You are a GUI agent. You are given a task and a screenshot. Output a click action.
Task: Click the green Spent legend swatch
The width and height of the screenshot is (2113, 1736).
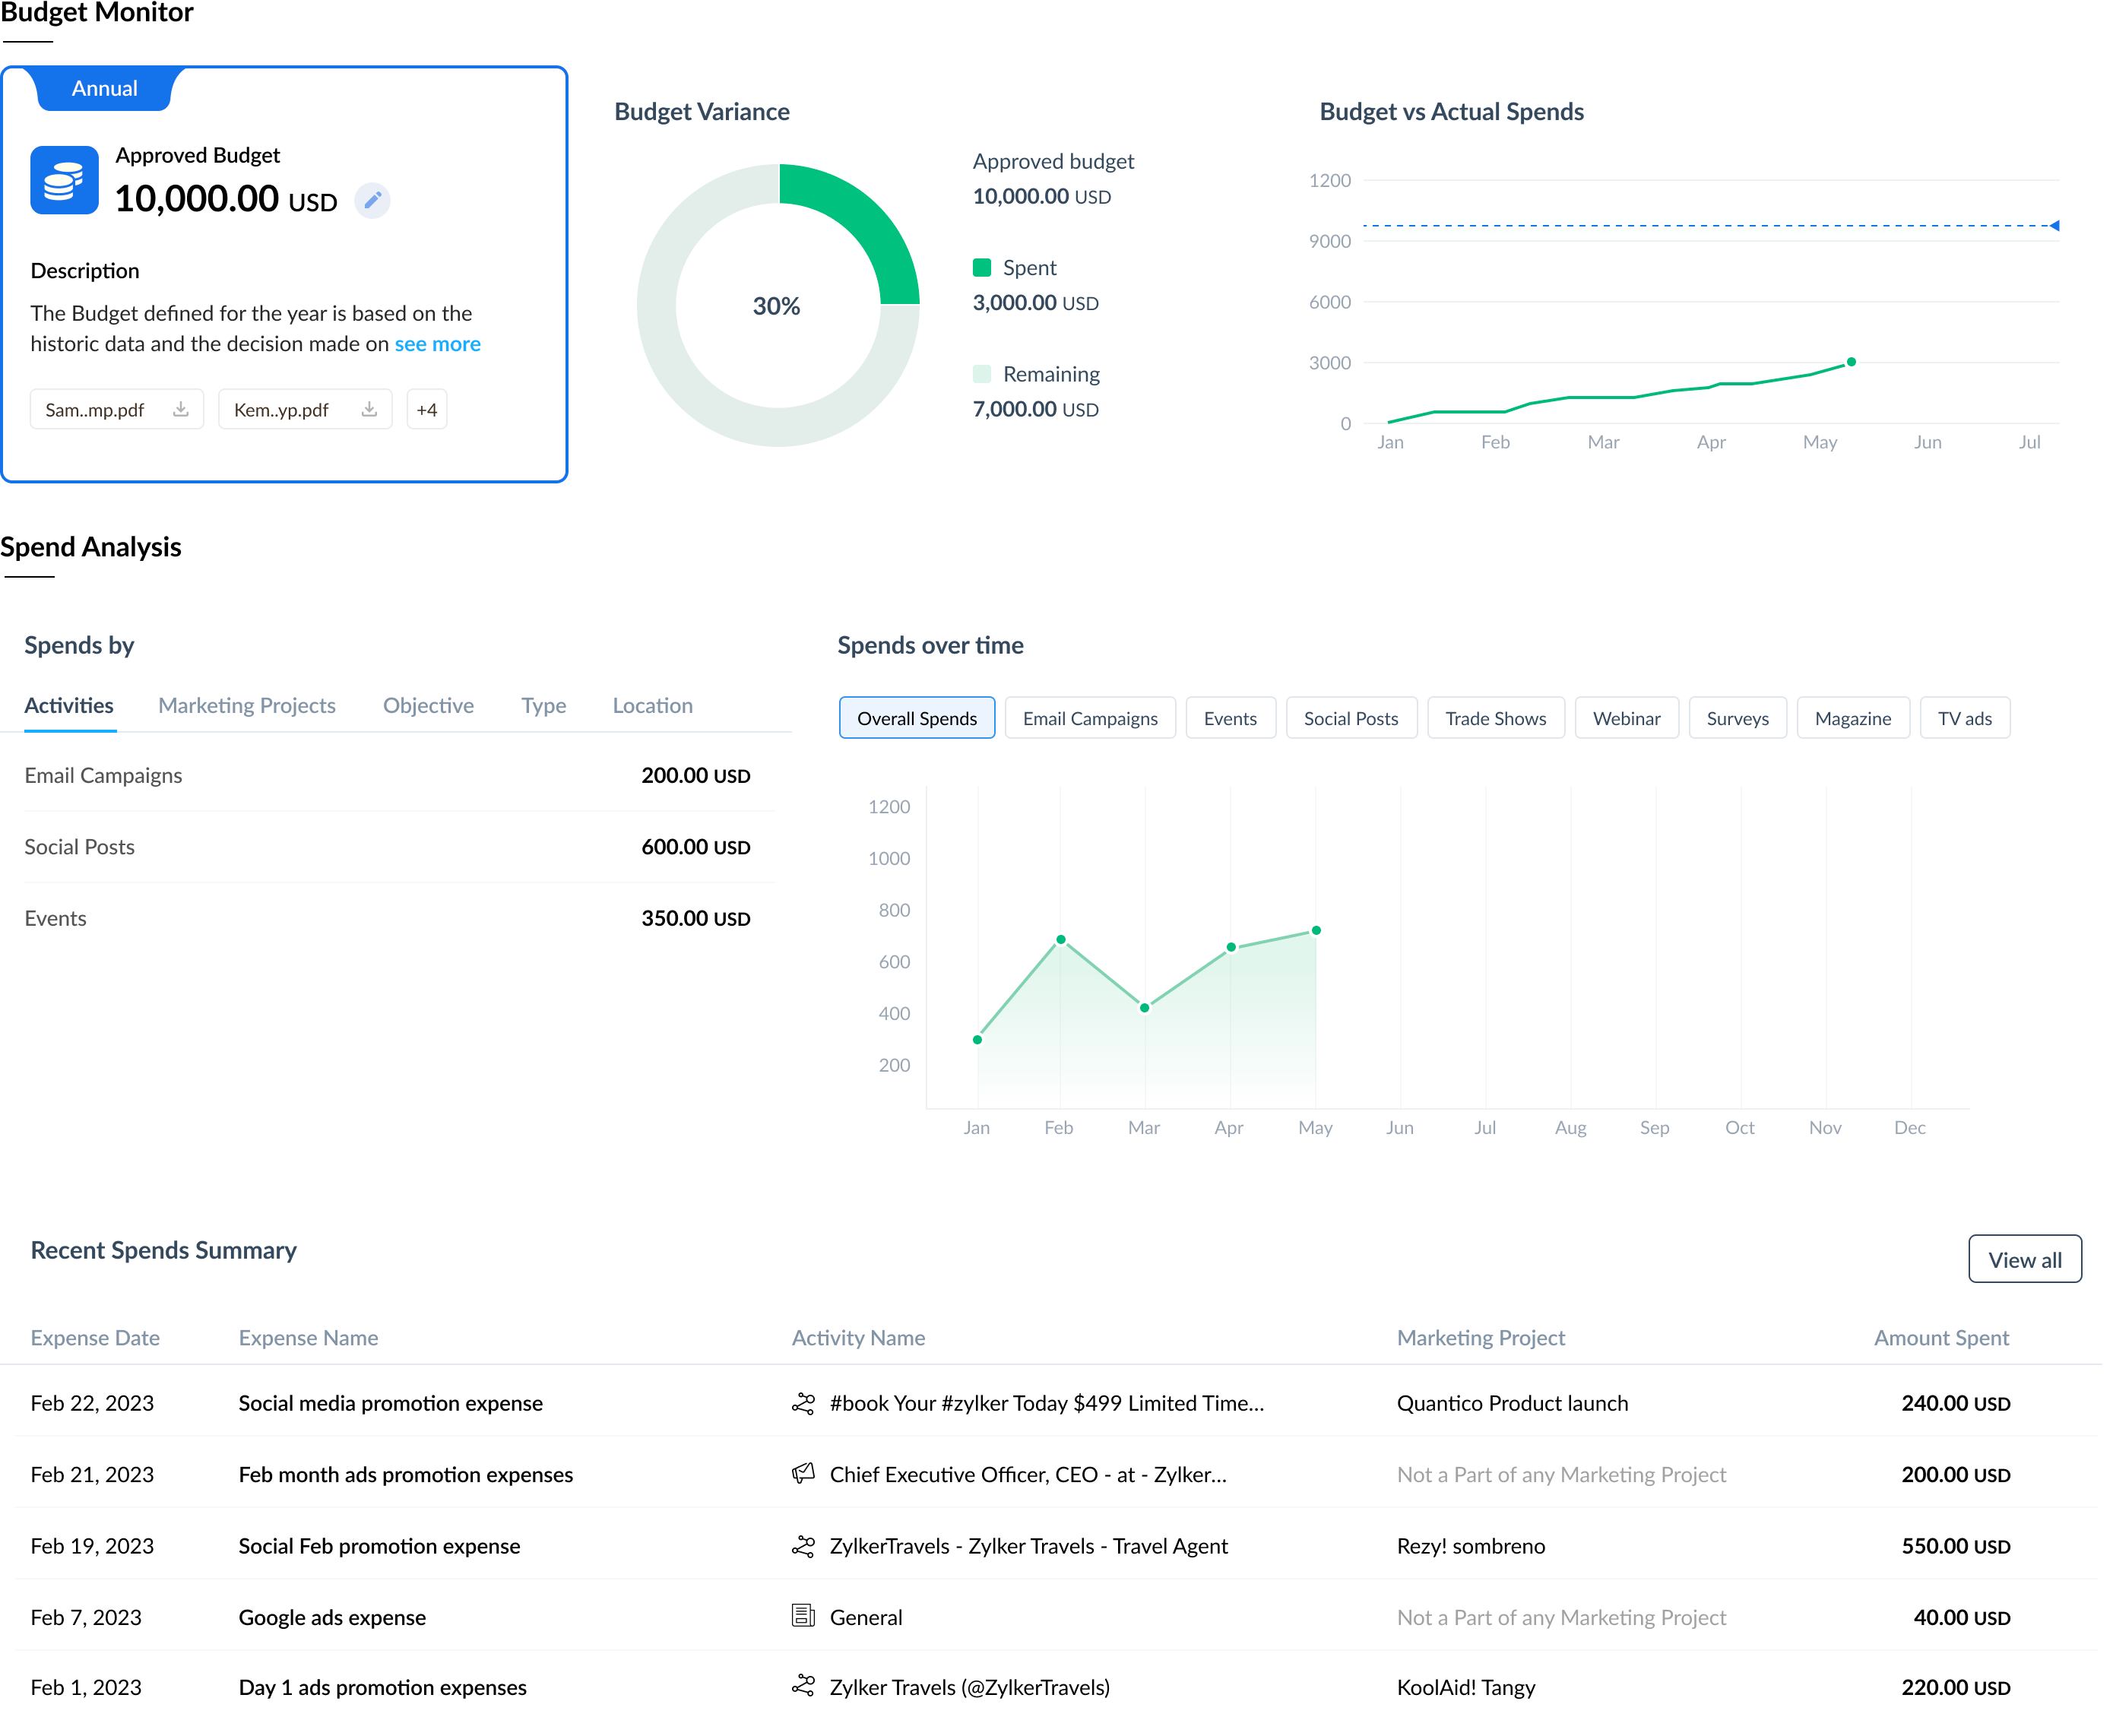coord(983,268)
